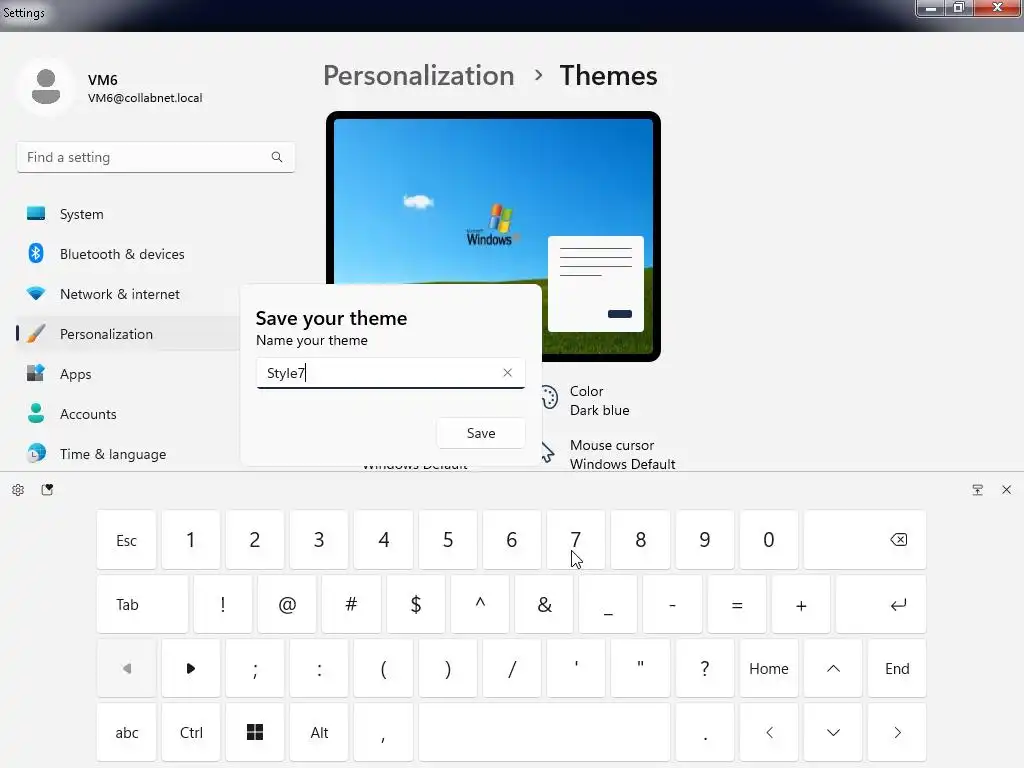
Task: Tap the Enter key icon
Action: point(881,604)
